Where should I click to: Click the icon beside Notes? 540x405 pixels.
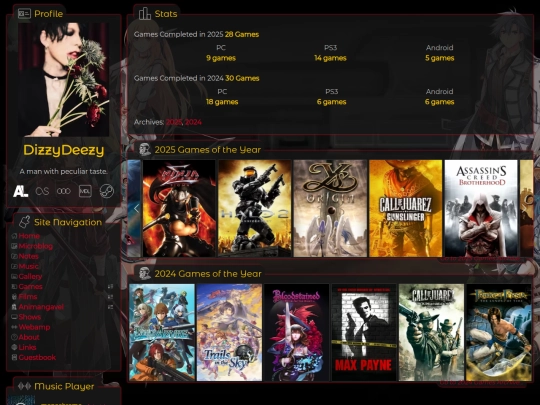14,256
